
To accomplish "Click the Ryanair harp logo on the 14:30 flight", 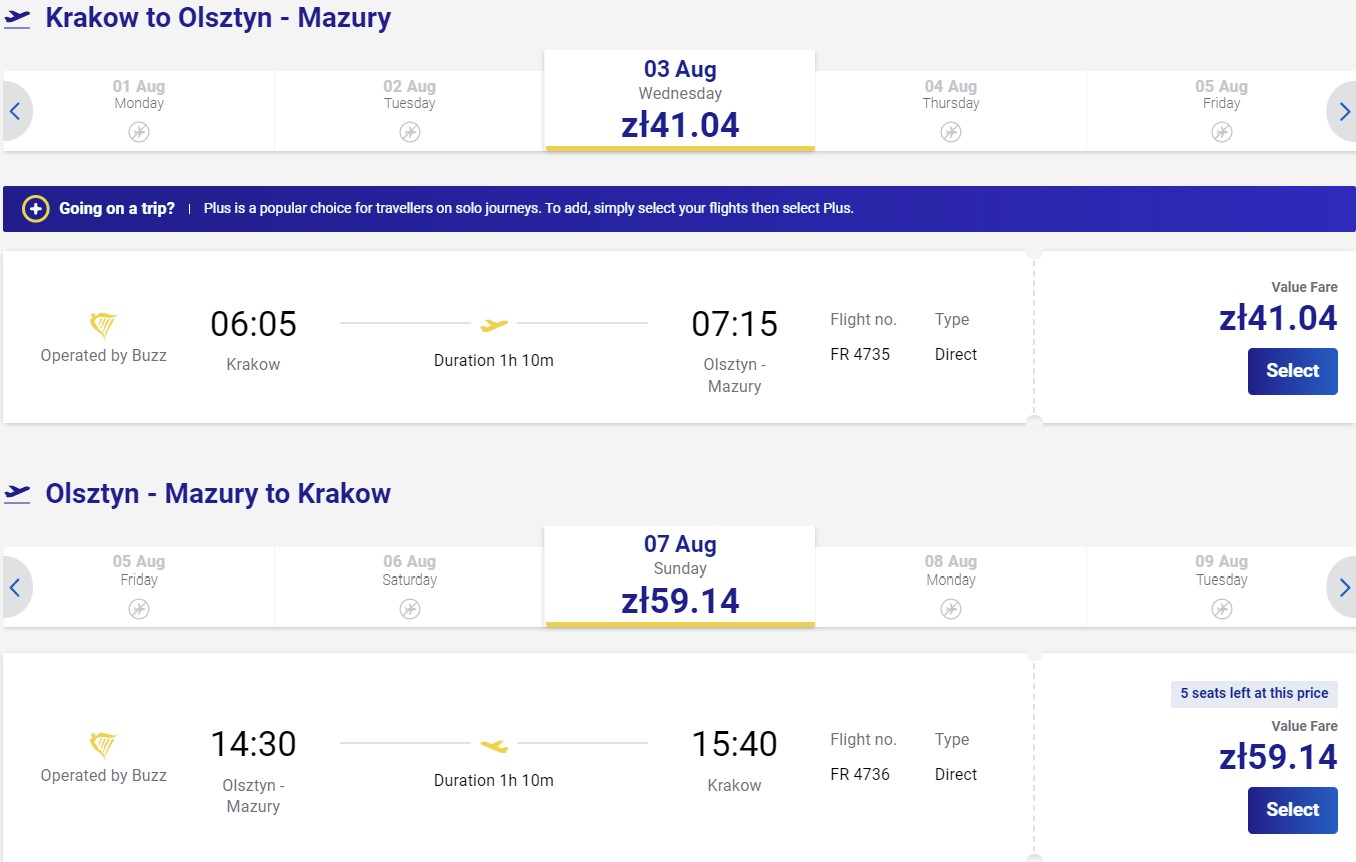I will (103, 746).
